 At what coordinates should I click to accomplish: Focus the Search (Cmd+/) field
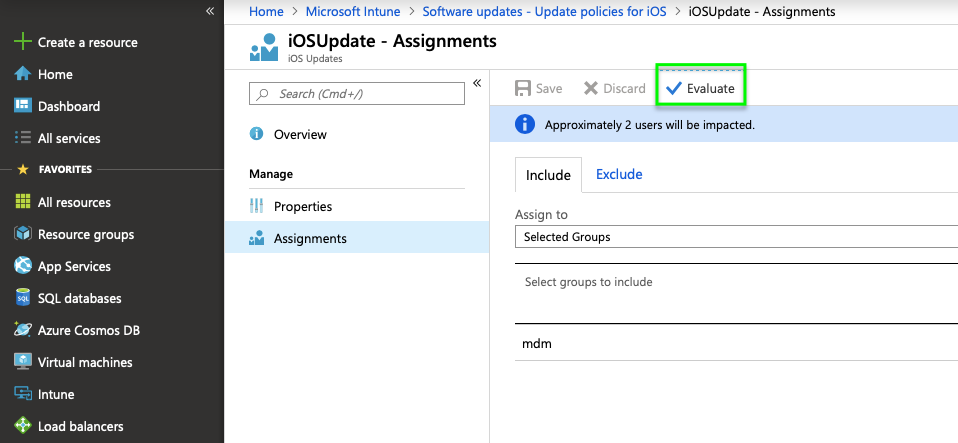(357, 93)
